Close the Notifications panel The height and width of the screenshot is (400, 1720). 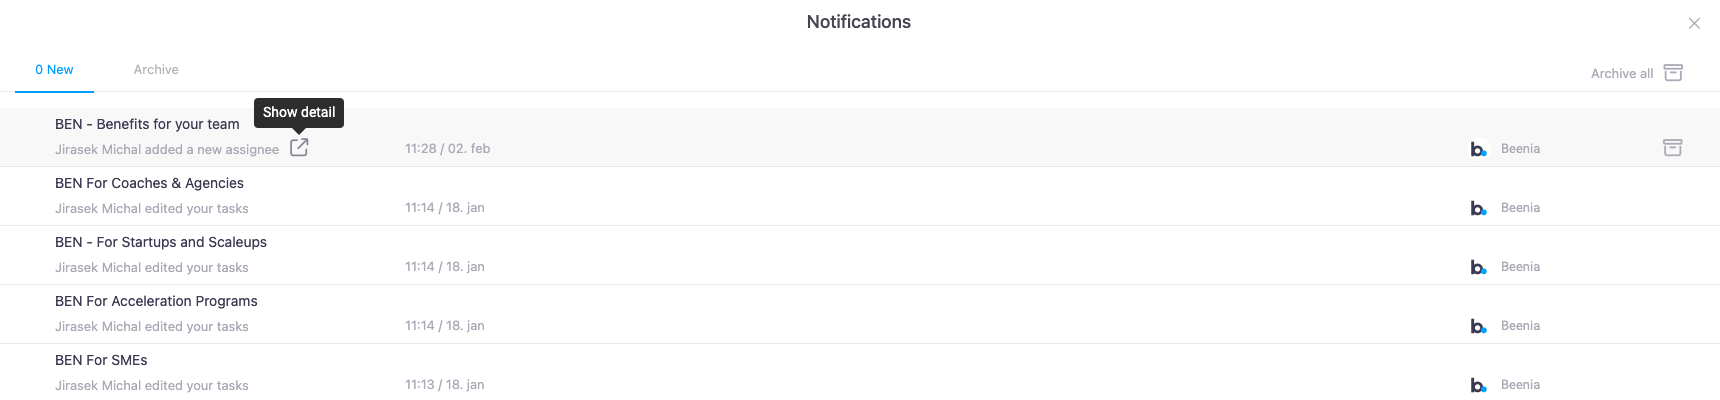tap(1694, 23)
